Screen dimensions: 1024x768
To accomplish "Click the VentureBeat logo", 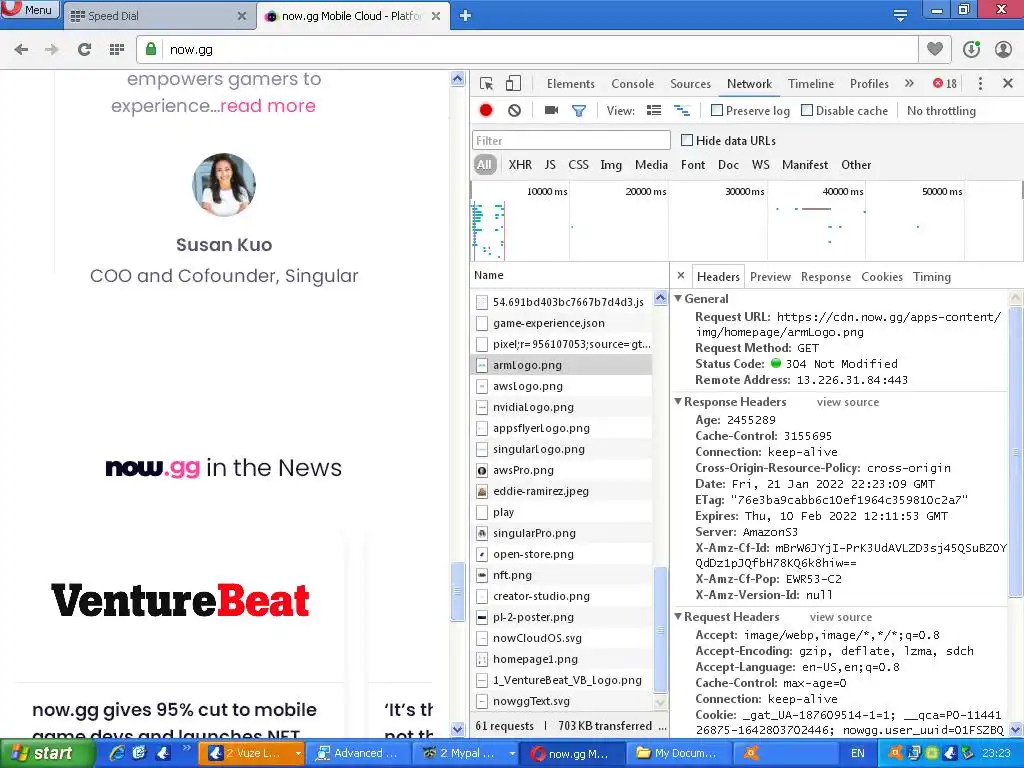I will coord(180,600).
